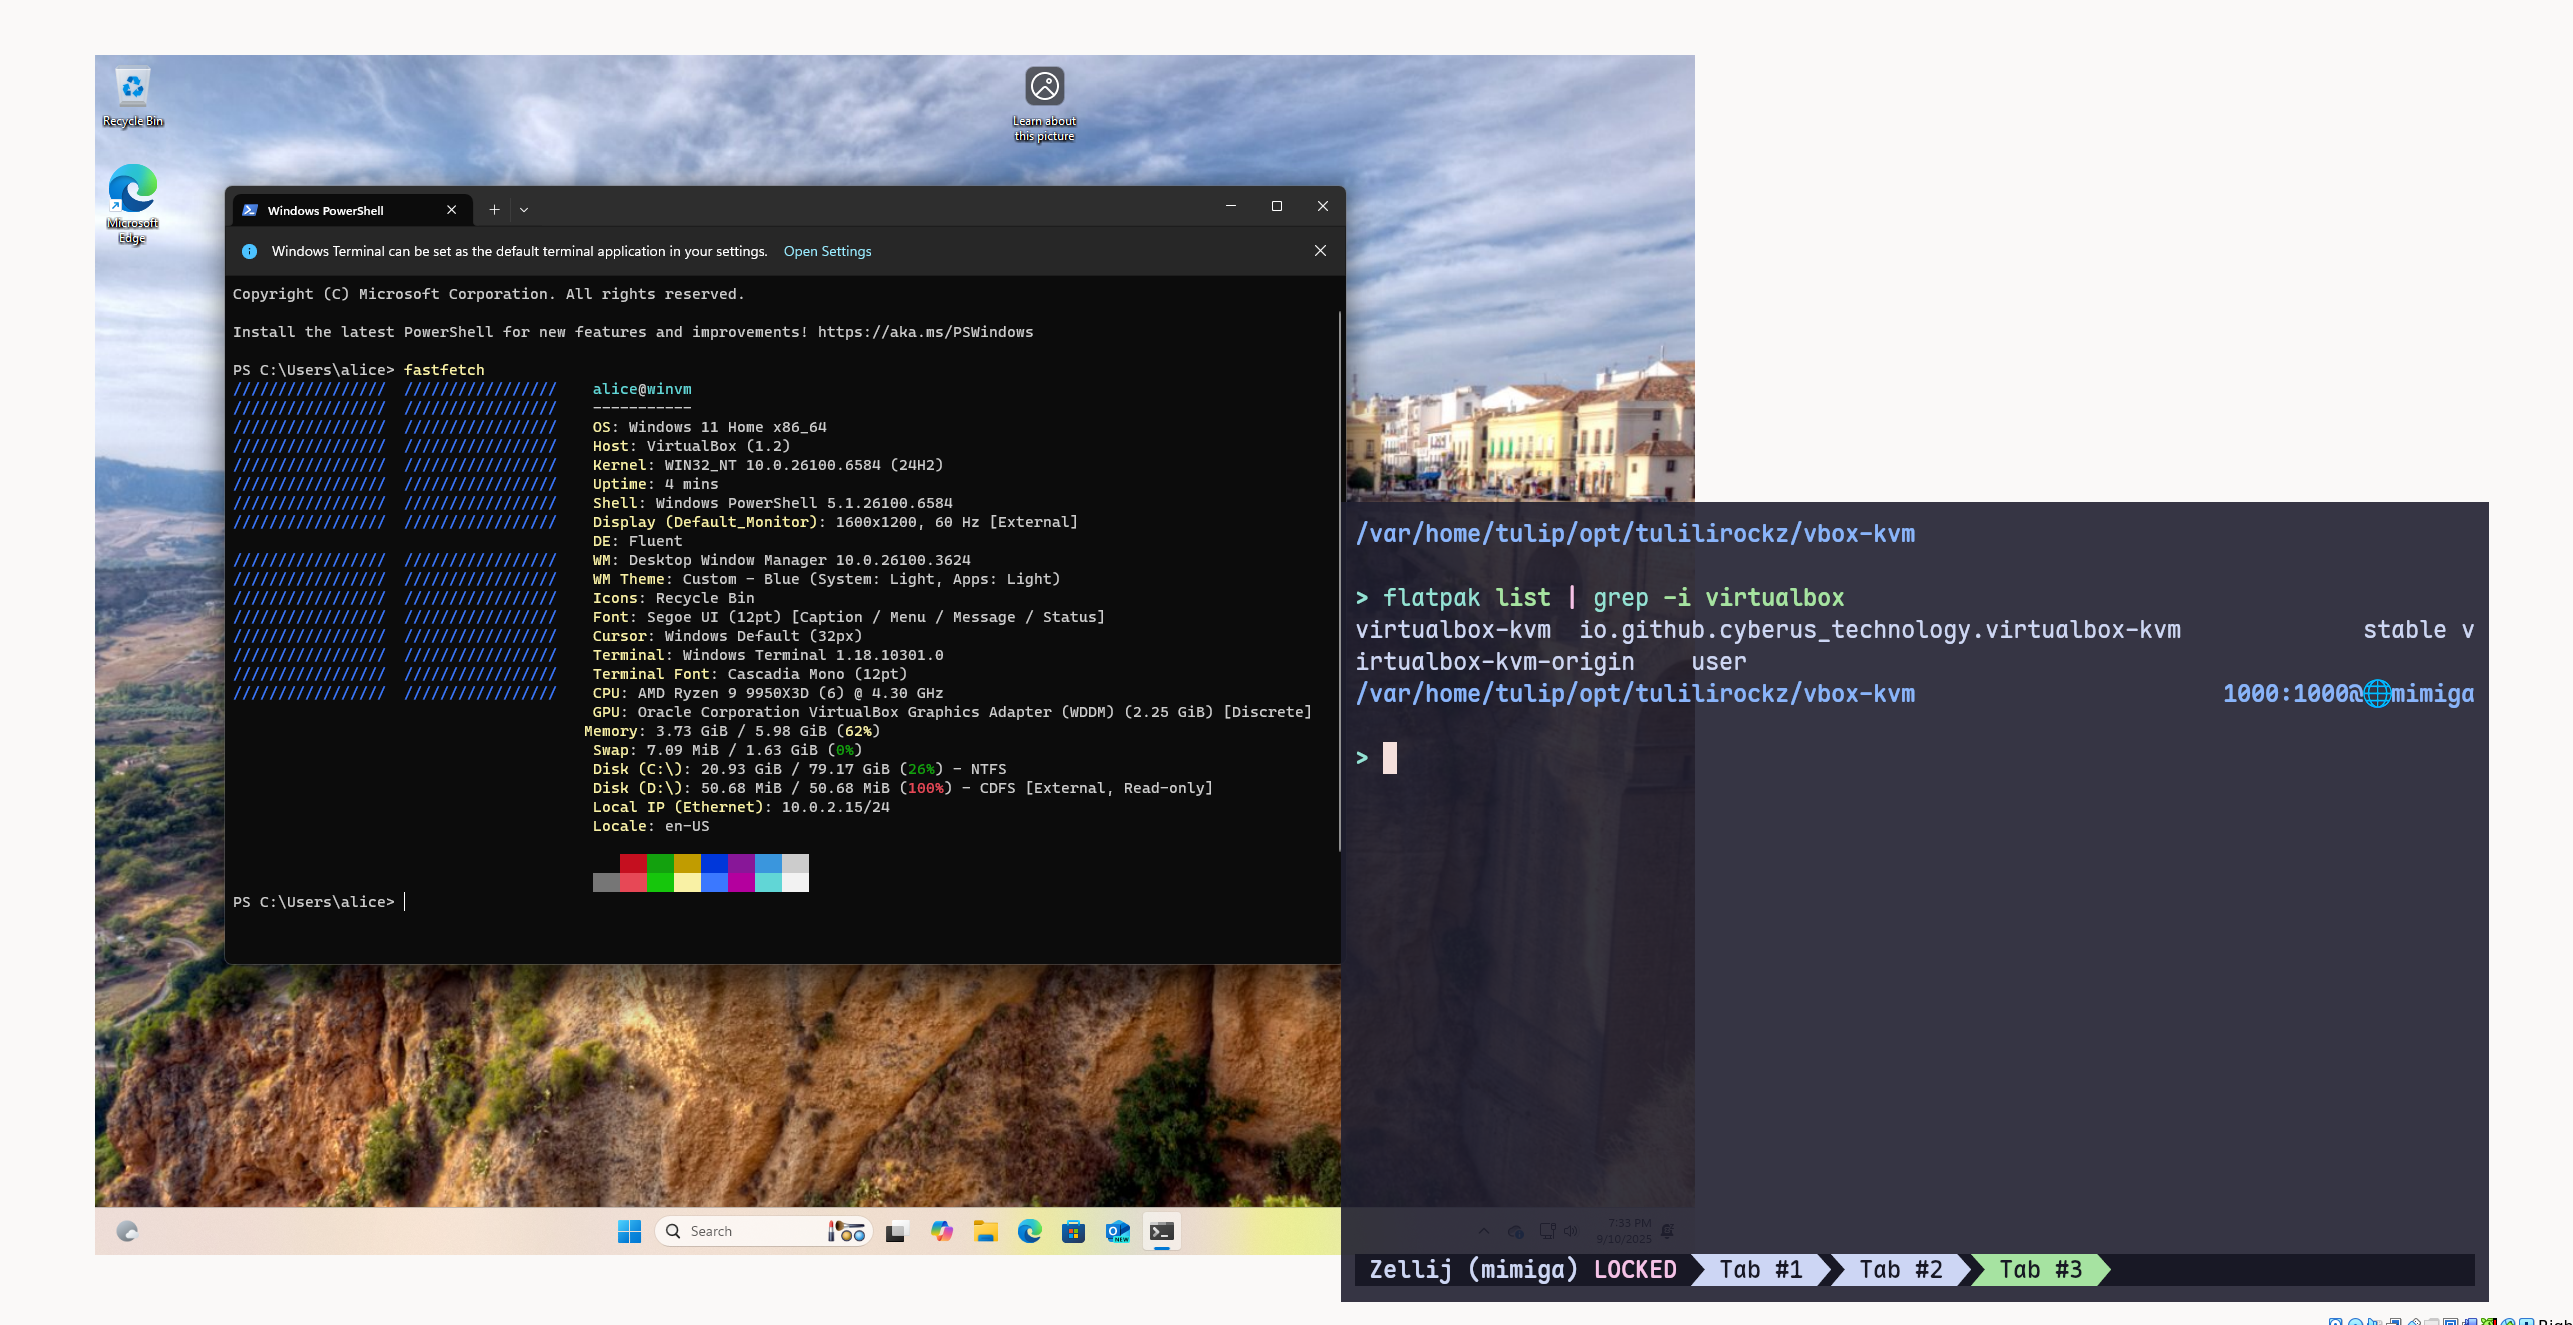The width and height of the screenshot is (2573, 1325).
Task: Click the PowerShell terminal scrollbar
Action: (x=1339, y=580)
